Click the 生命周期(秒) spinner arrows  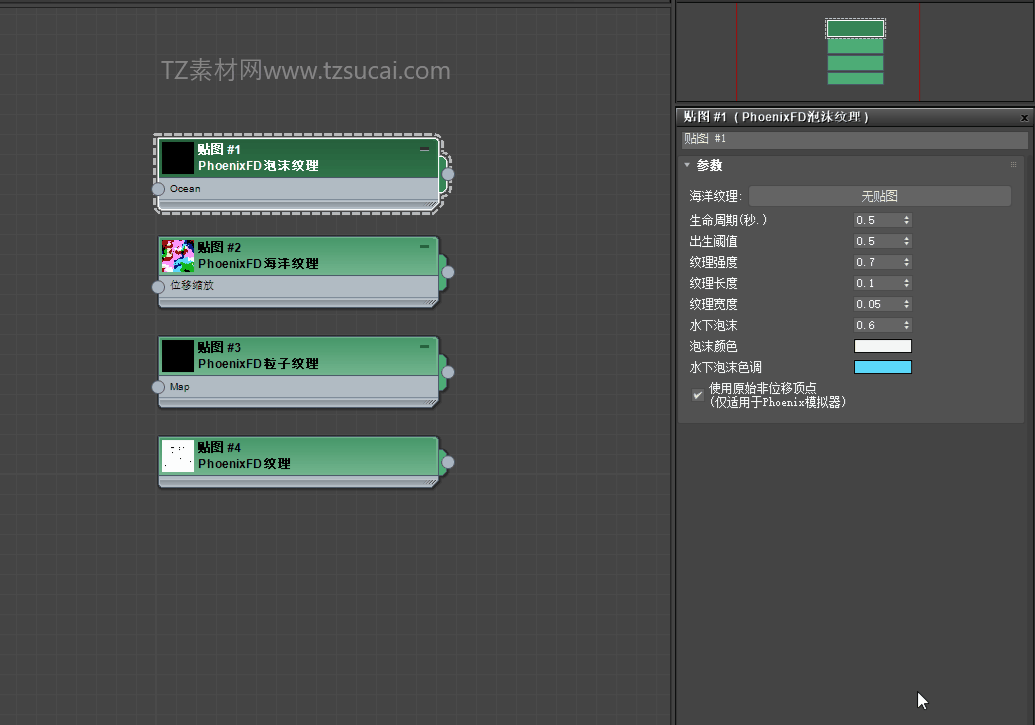pyautogui.click(x=907, y=220)
